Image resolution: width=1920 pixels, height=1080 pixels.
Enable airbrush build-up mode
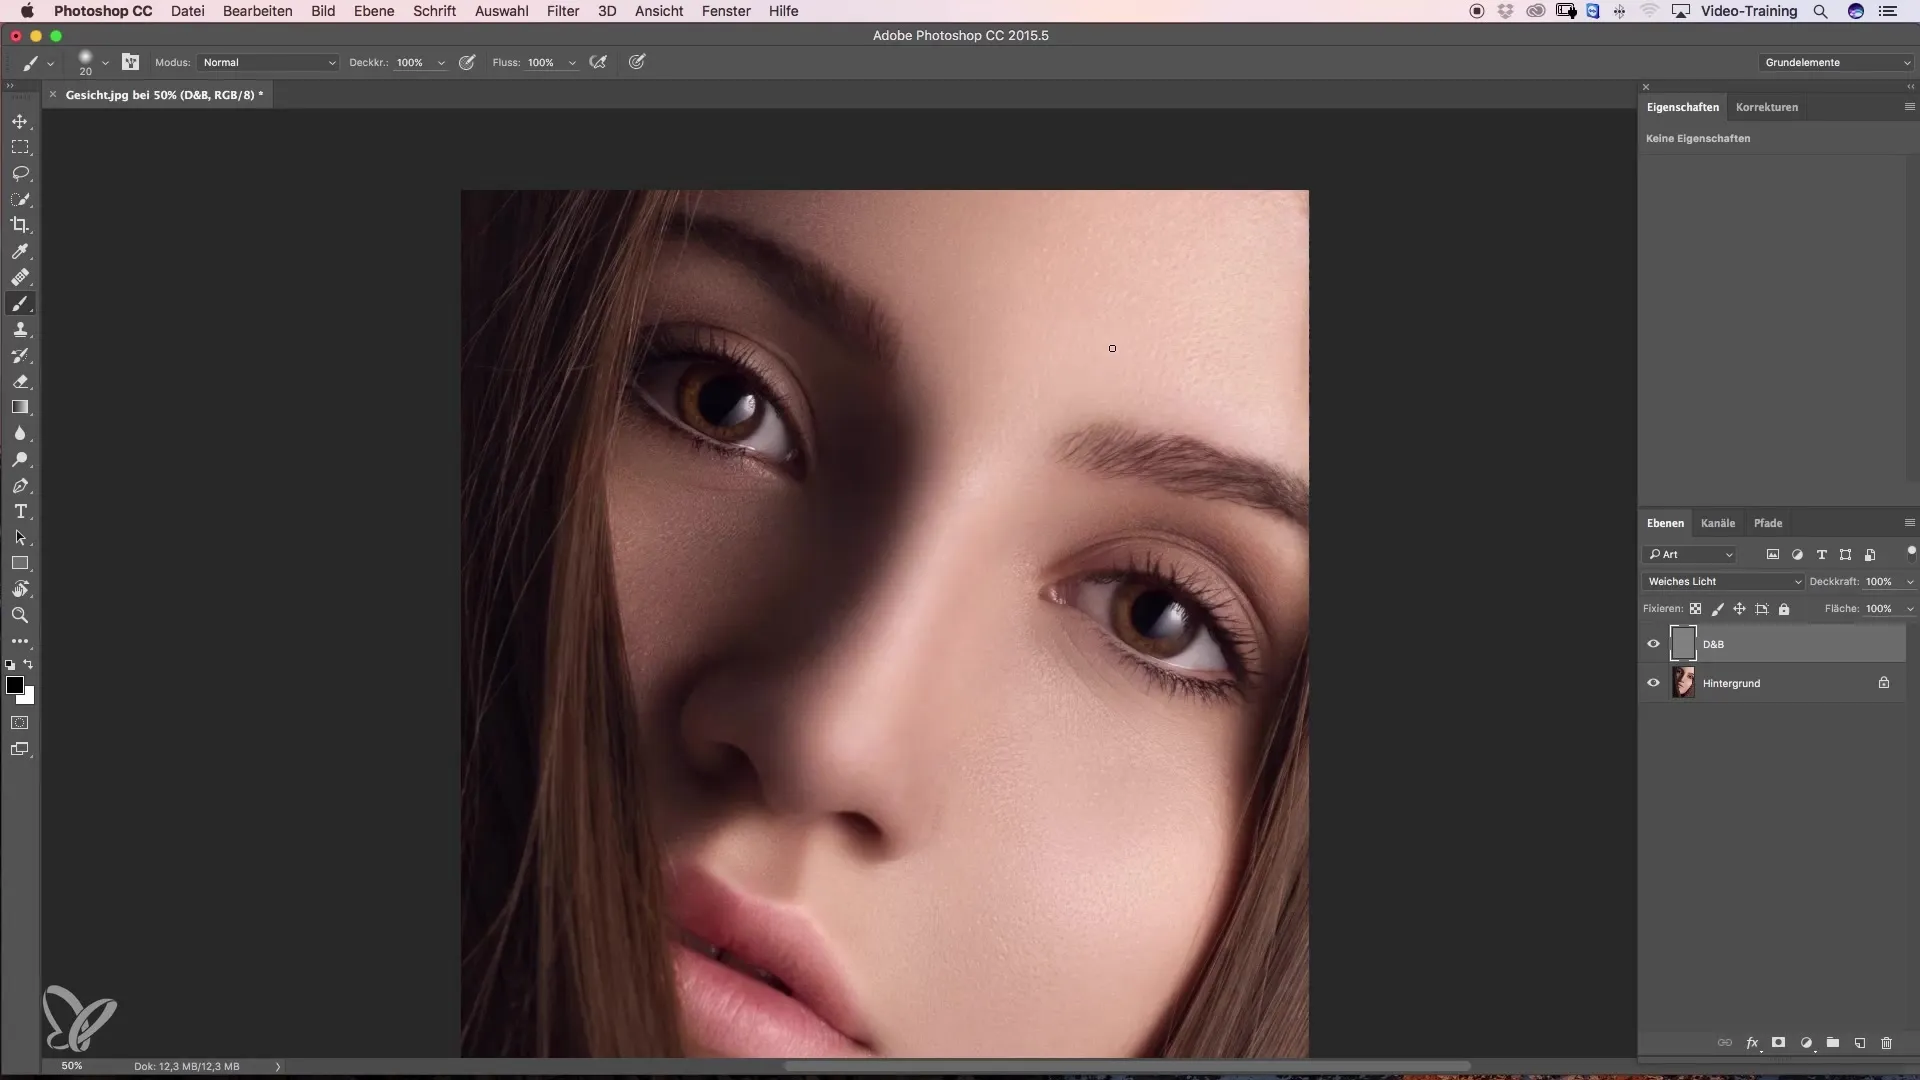pos(599,62)
